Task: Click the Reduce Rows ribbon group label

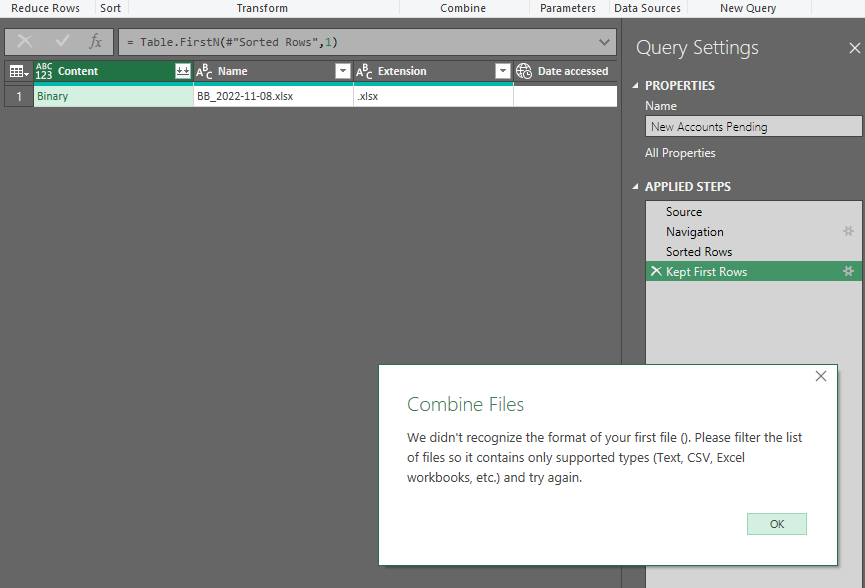Action: pos(45,8)
